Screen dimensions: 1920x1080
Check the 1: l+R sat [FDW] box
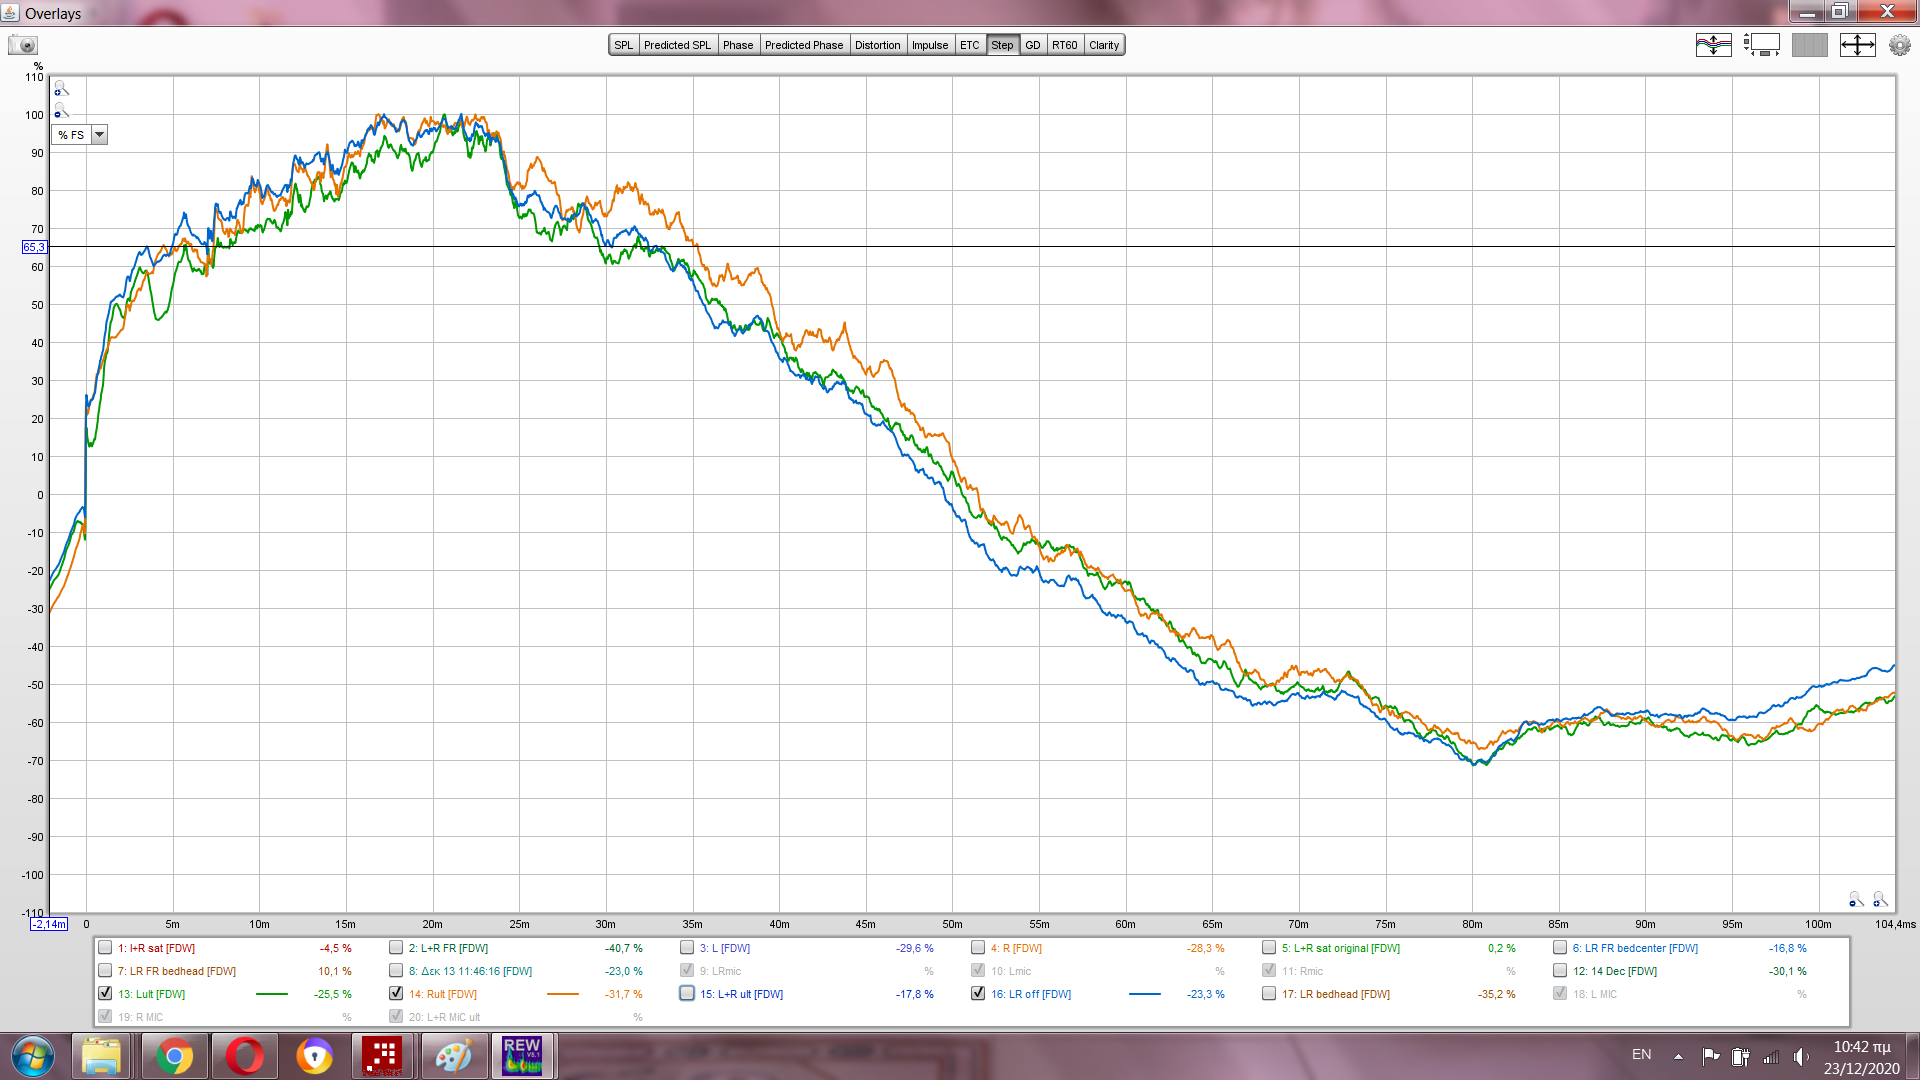point(105,948)
